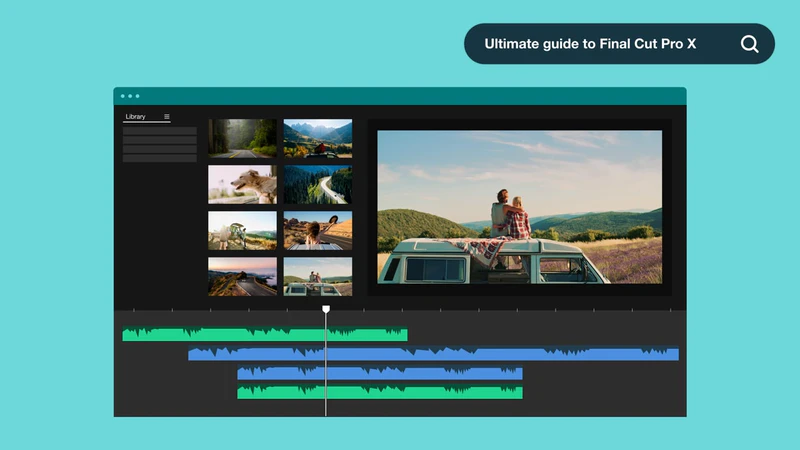
Task: Click the timeline playhead marker
Action: point(326,309)
